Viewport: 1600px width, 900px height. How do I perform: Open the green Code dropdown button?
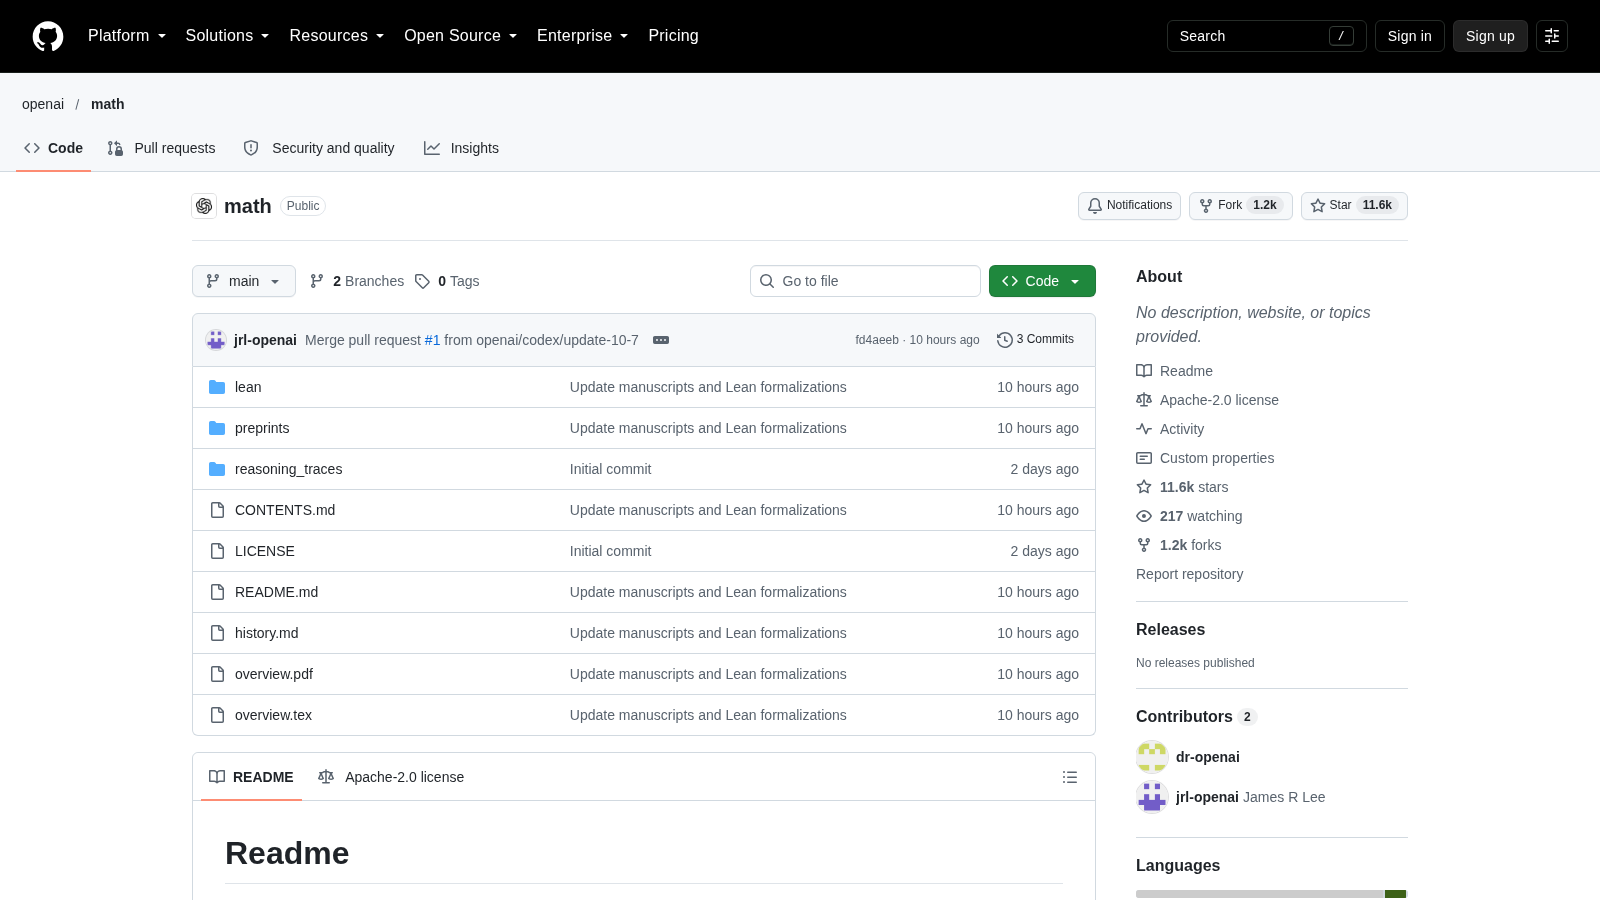point(1042,281)
